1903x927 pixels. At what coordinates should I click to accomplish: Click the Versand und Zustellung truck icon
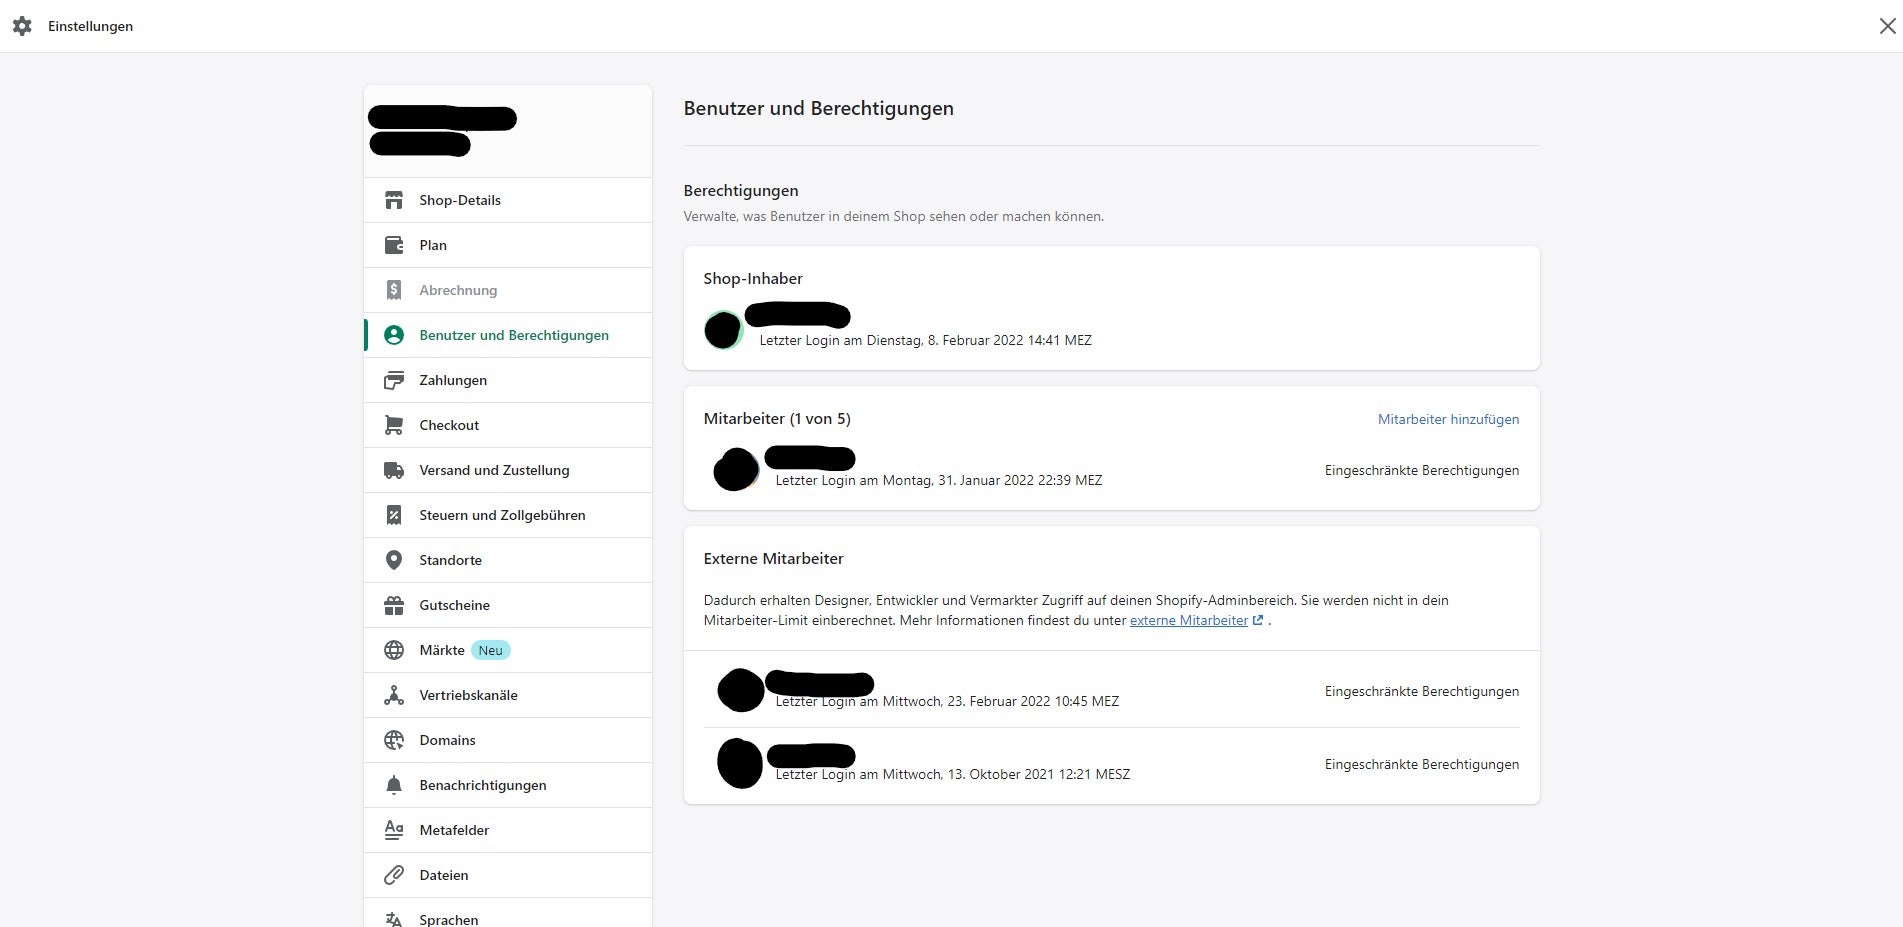[394, 470]
